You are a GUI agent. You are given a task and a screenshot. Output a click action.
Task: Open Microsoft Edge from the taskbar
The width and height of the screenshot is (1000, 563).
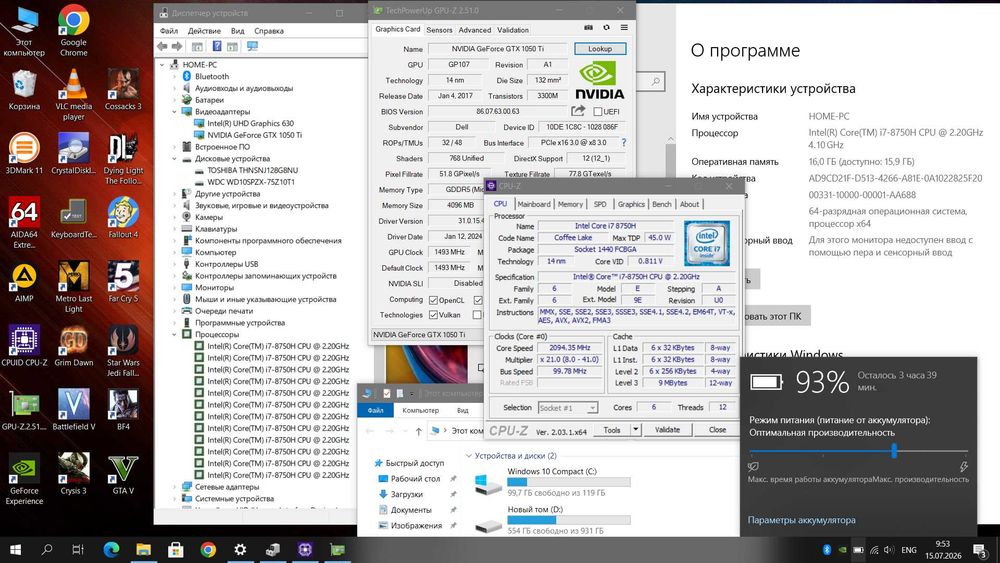(112, 549)
